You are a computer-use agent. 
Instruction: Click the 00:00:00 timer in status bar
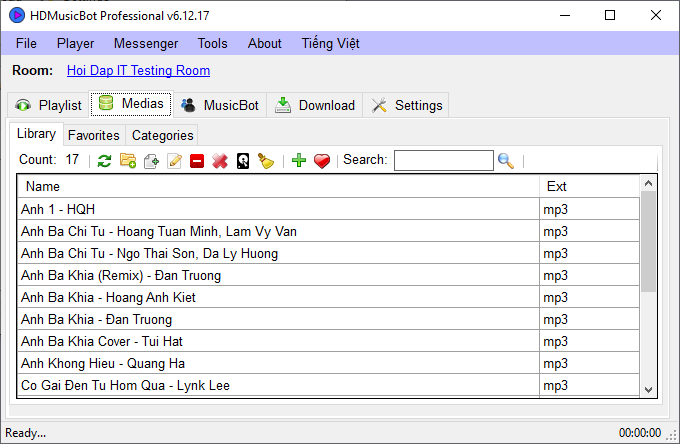(640, 433)
